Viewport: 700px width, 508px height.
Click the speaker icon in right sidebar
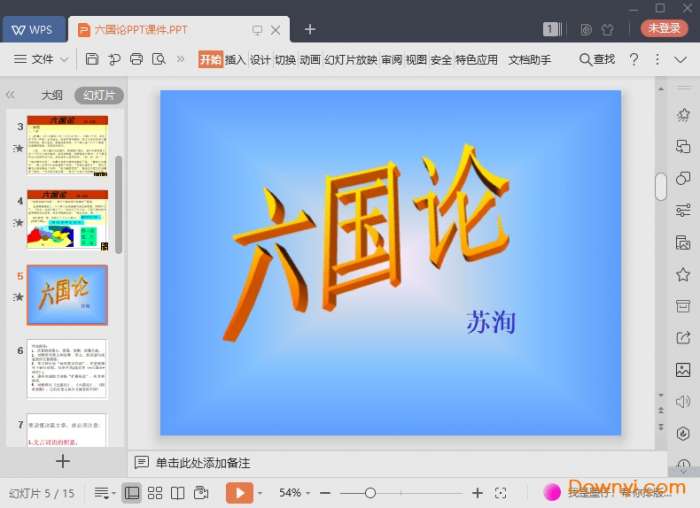point(683,402)
